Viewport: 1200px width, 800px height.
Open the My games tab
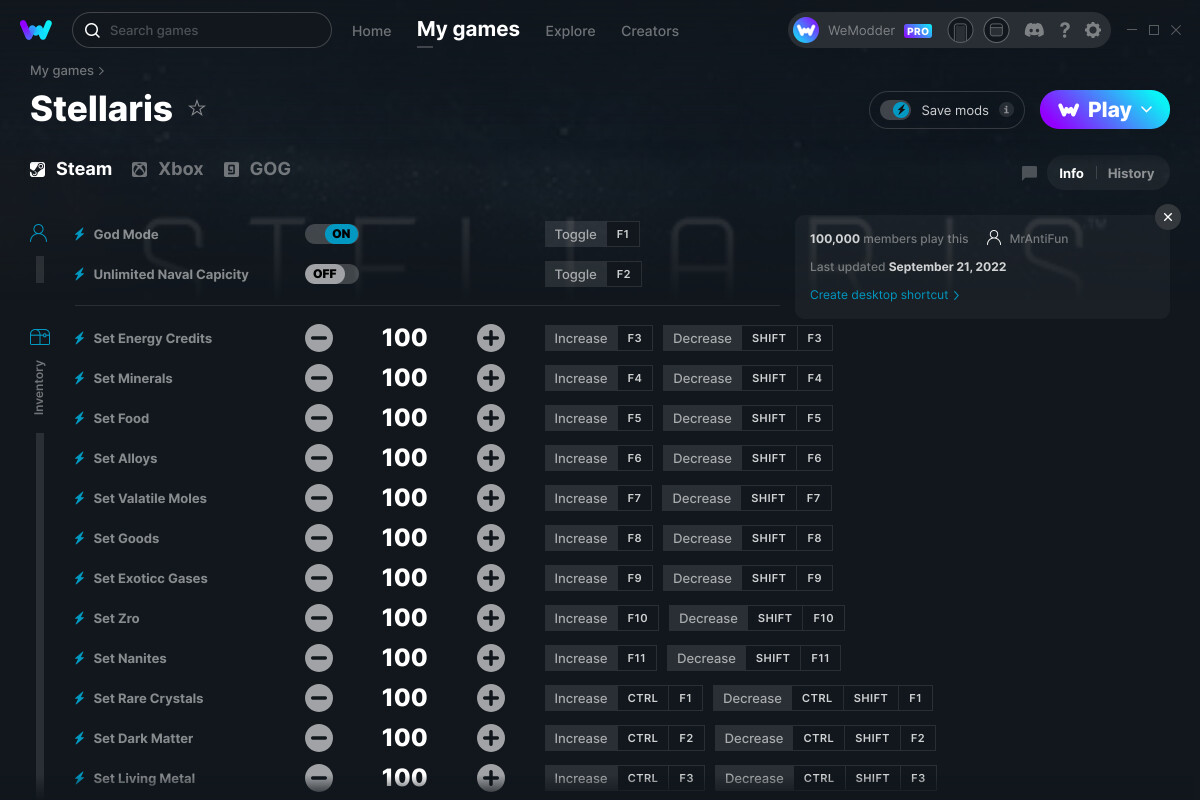[x=468, y=29]
